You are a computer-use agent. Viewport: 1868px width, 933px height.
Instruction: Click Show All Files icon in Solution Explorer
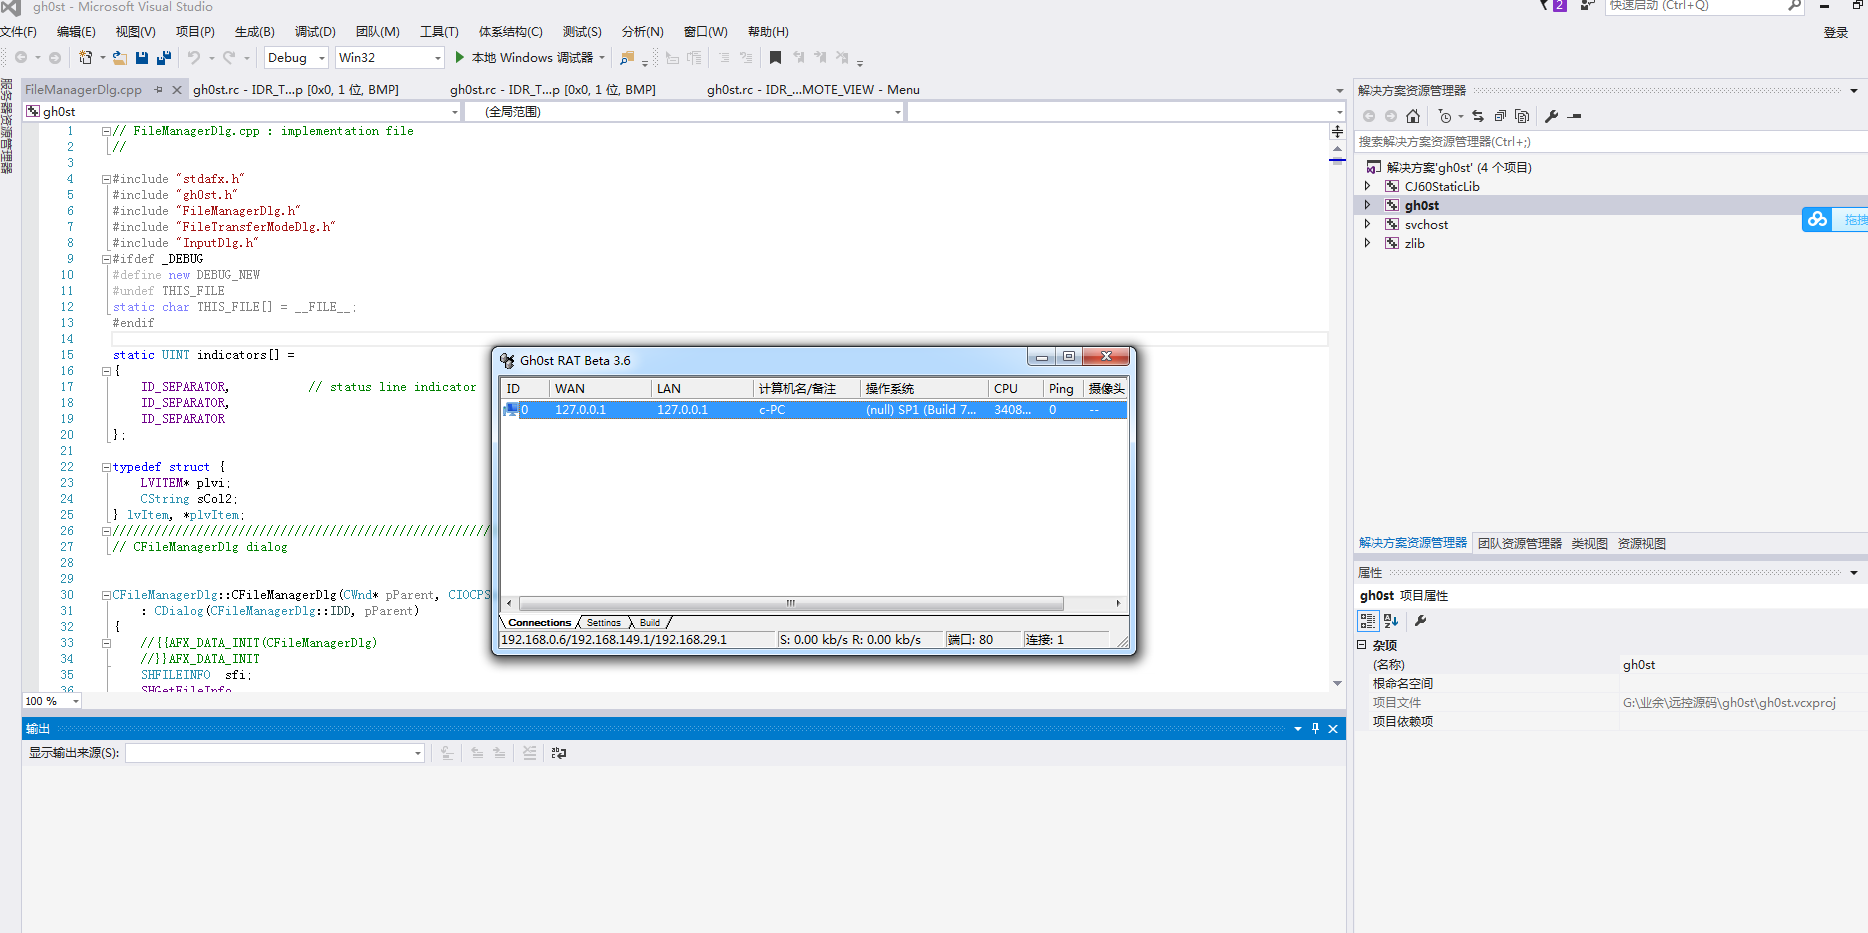tap(1522, 116)
